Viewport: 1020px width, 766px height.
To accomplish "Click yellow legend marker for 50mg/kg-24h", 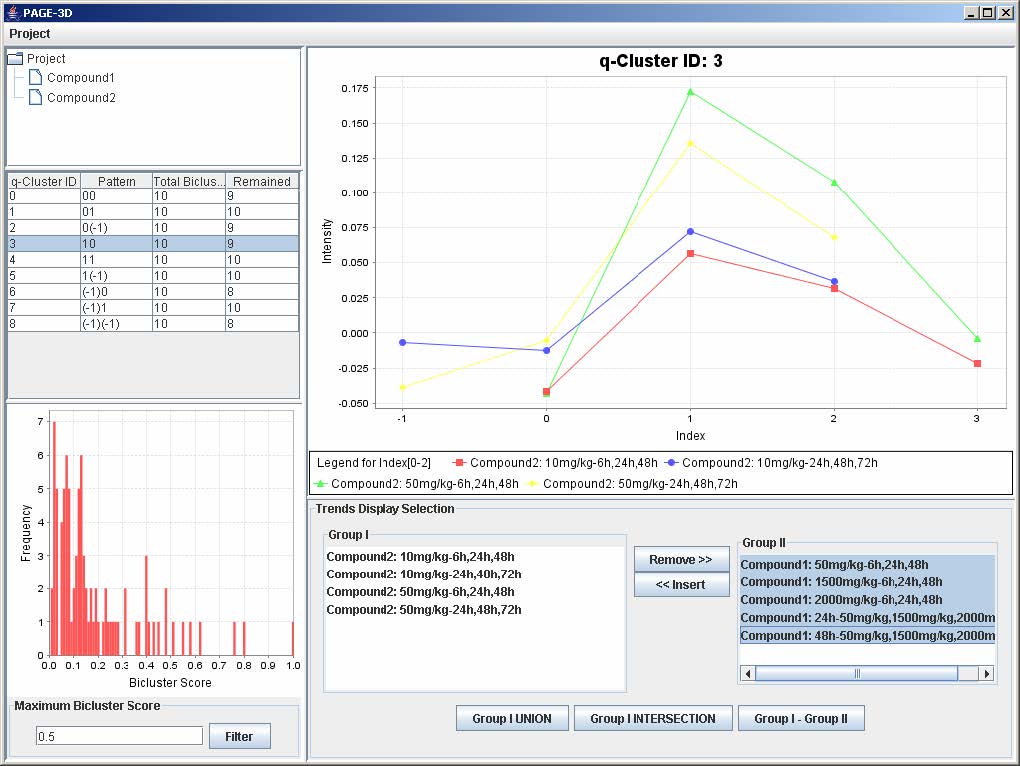I will [532, 483].
